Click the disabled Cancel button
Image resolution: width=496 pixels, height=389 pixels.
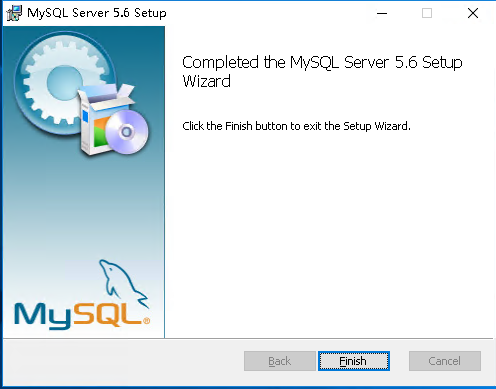point(445,361)
